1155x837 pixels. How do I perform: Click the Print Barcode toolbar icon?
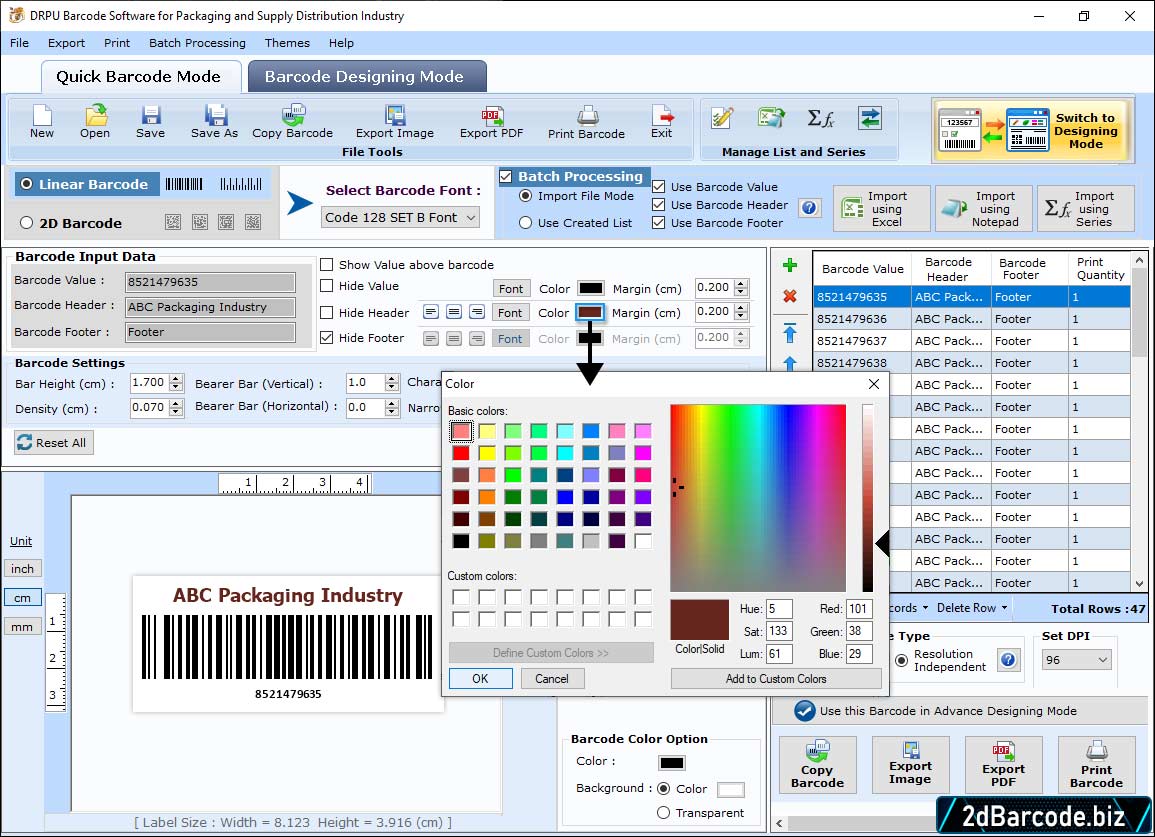coord(586,122)
